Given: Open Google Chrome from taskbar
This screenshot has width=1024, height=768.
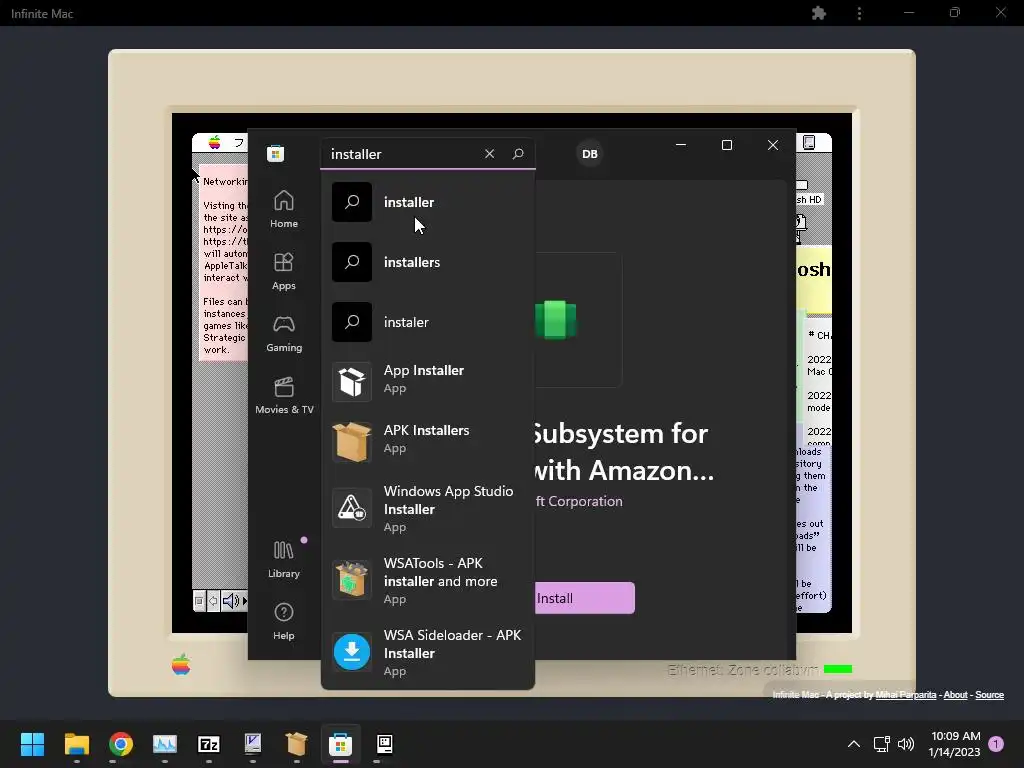Looking at the screenshot, I should pyautogui.click(x=121, y=744).
